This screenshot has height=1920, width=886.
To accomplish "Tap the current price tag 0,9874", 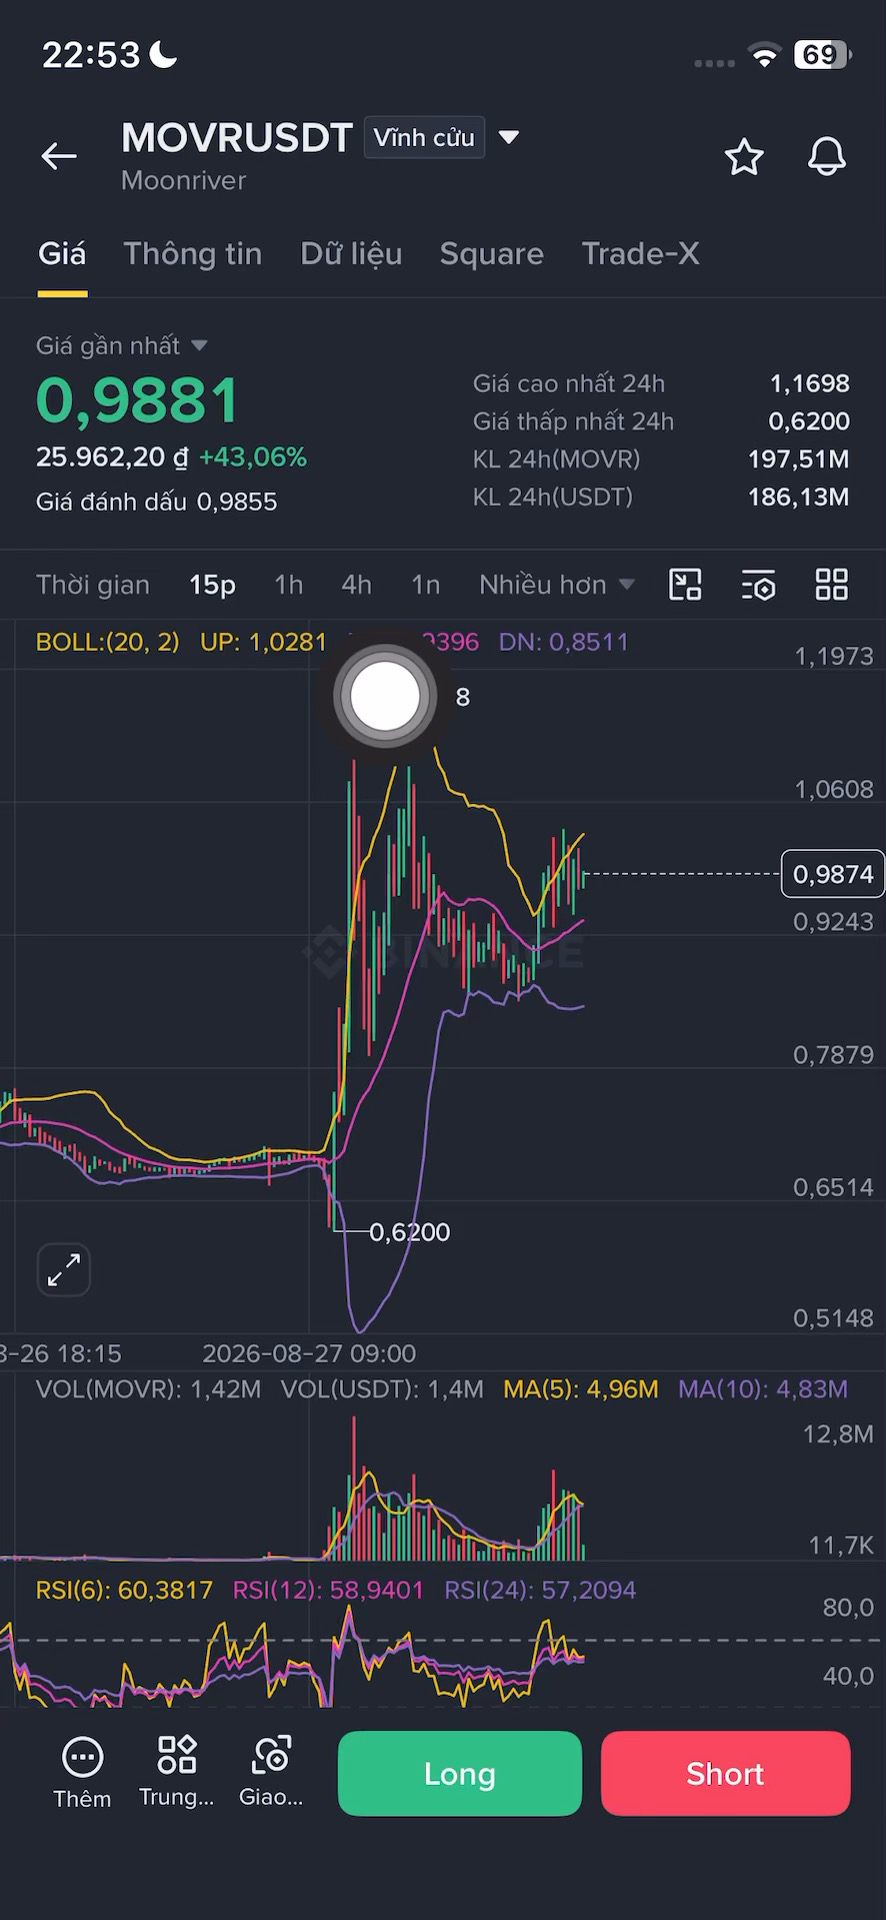I will (x=833, y=874).
